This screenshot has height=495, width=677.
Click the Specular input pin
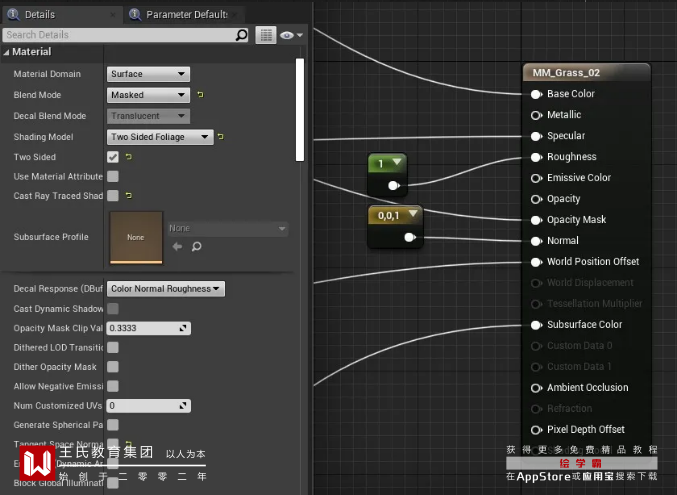536,136
